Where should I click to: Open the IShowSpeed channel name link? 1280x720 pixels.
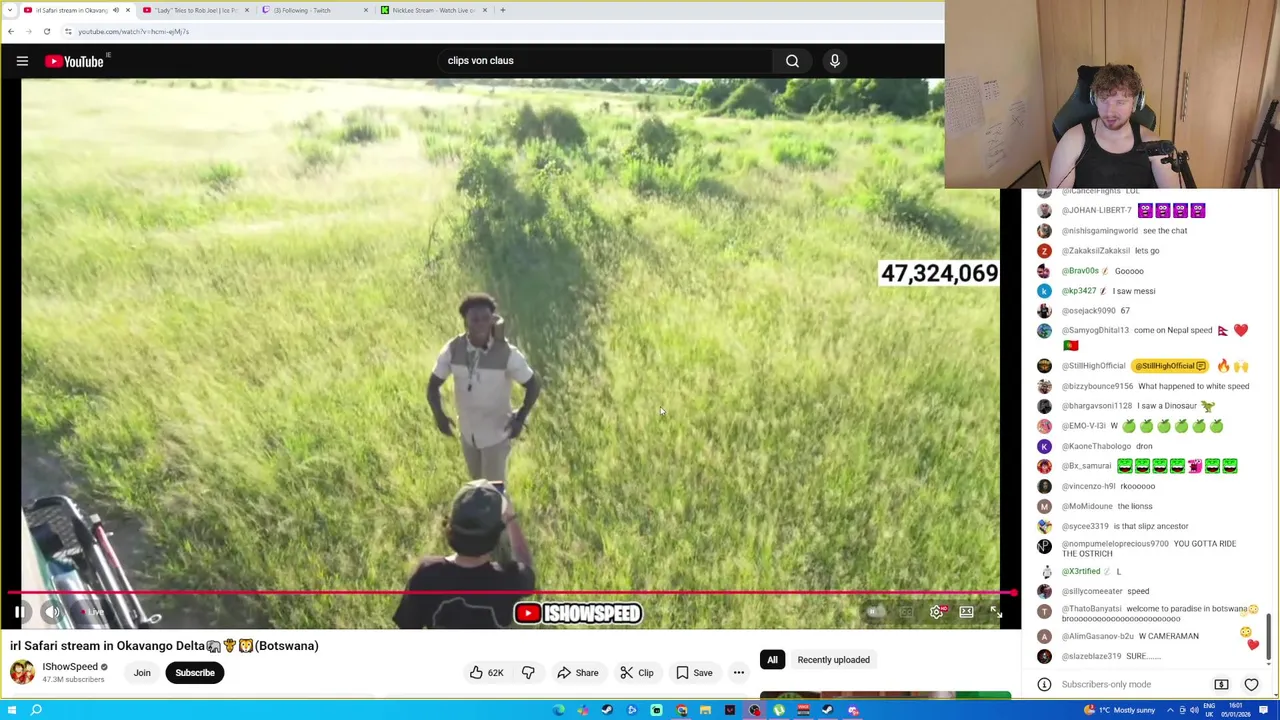(x=70, y=667)
